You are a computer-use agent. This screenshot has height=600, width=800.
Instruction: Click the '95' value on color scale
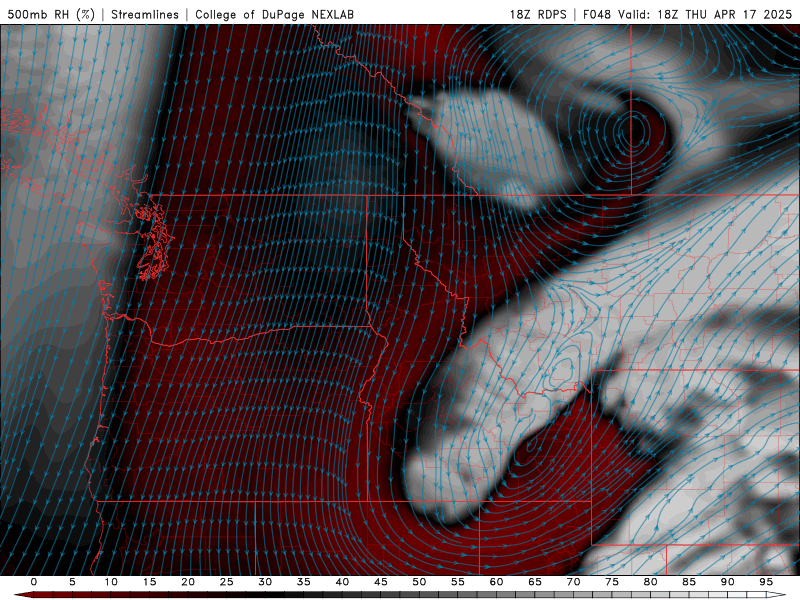click(x=766, y=582)
